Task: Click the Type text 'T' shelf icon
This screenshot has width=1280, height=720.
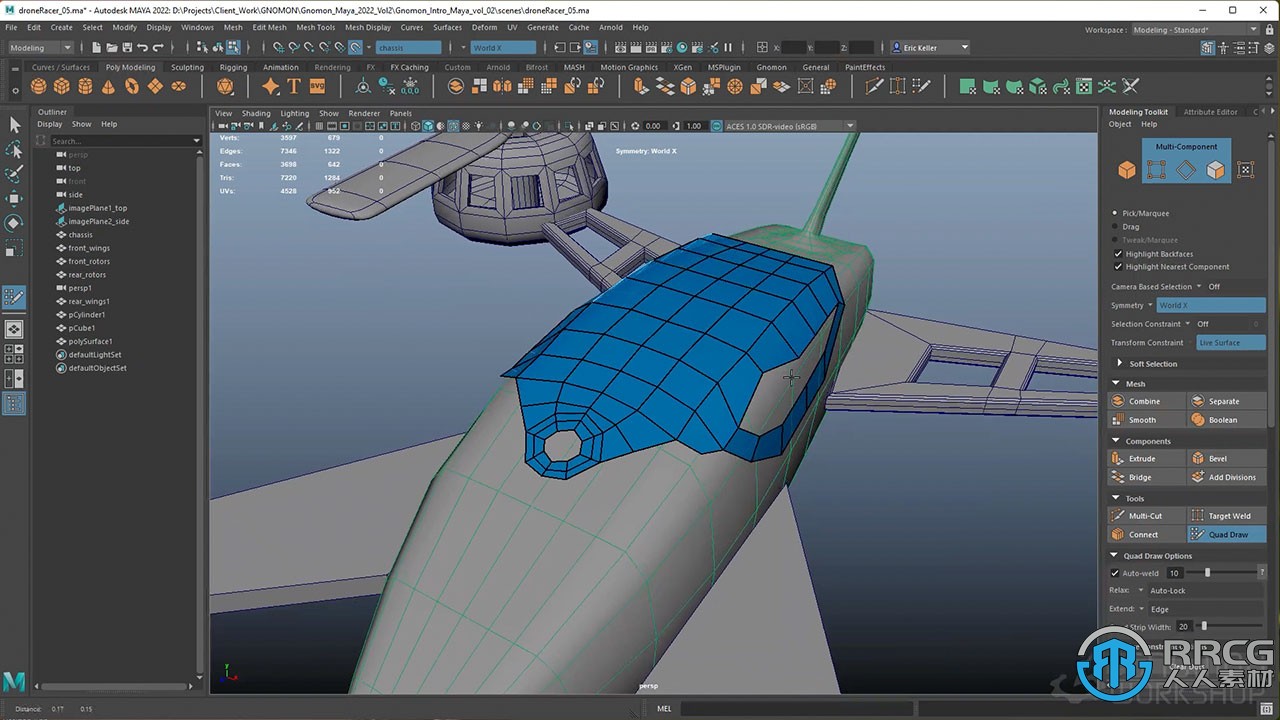Action: (294, 86)
